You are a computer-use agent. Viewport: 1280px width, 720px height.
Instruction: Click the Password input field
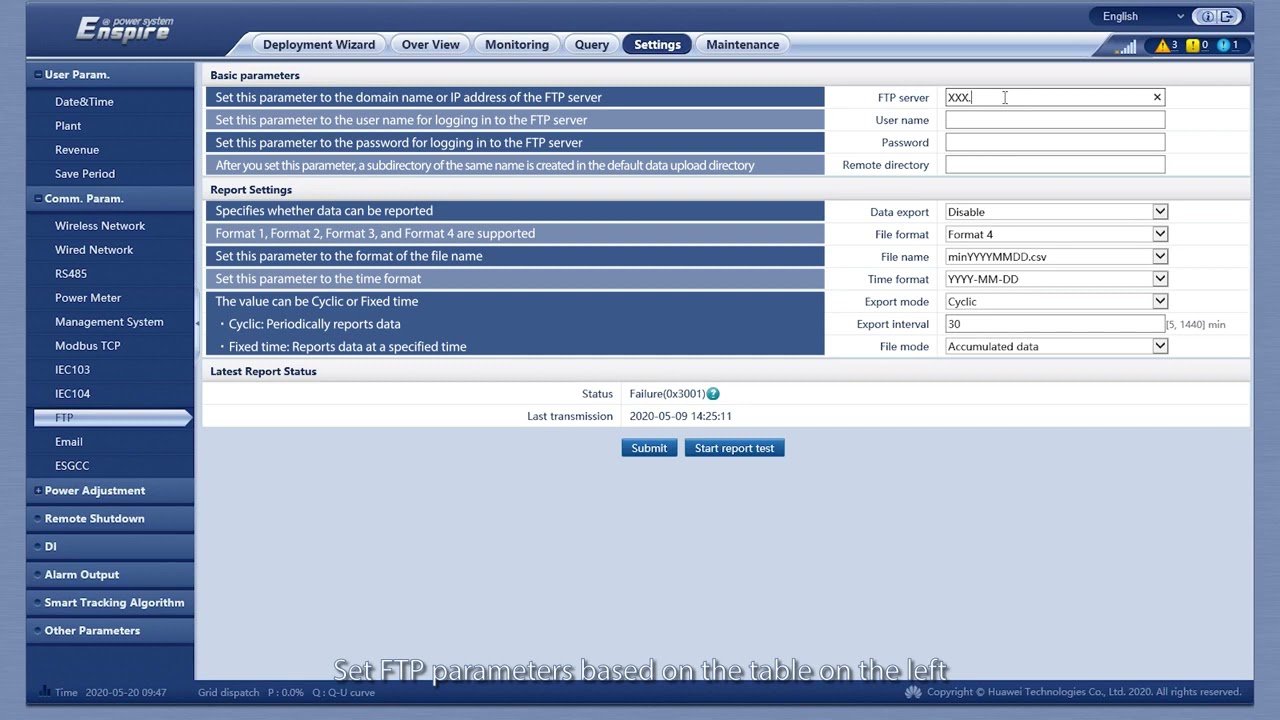(1055, 142)
